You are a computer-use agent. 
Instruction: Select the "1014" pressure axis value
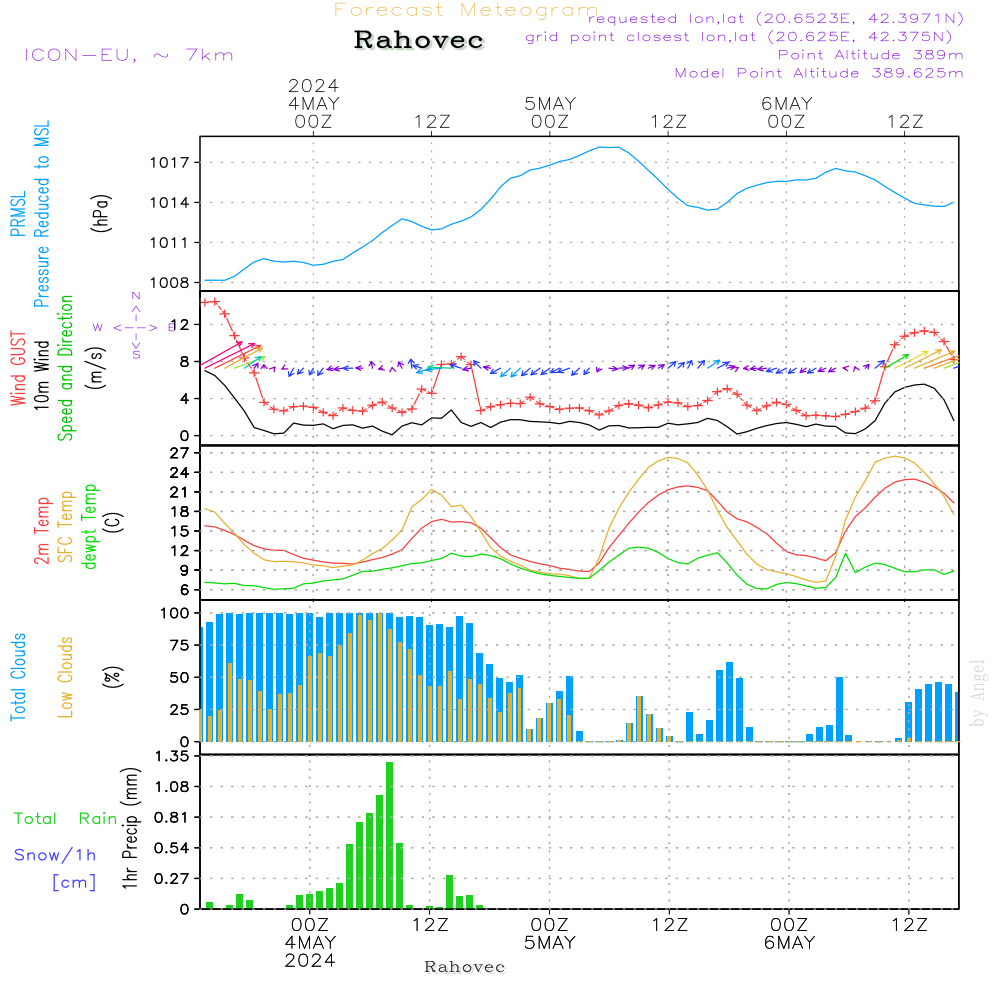[170, 203]
